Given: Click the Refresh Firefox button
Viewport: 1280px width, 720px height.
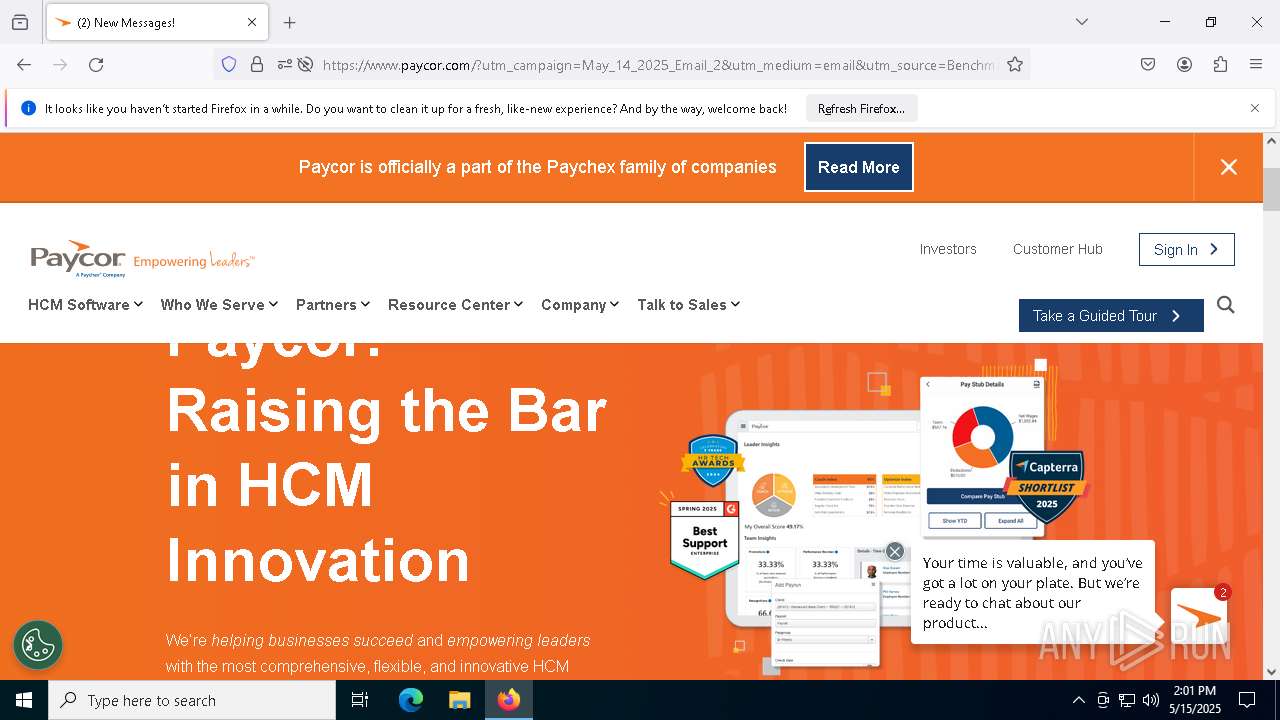Looking at the screenshot, I should [x=861, y=108].
